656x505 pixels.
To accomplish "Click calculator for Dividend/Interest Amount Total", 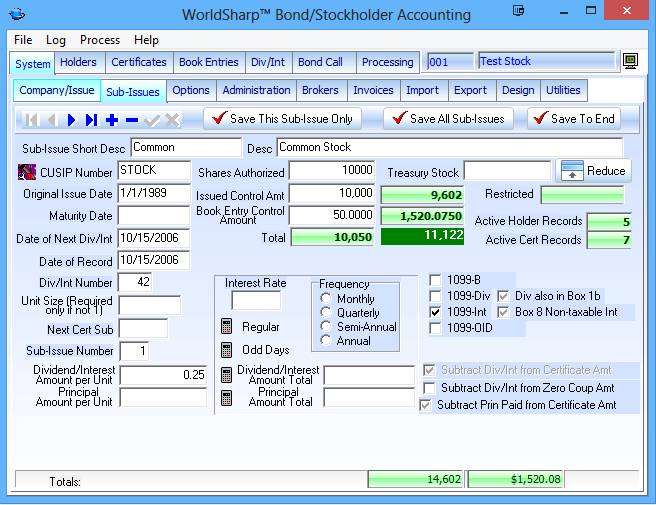I will tap(227, 375).
